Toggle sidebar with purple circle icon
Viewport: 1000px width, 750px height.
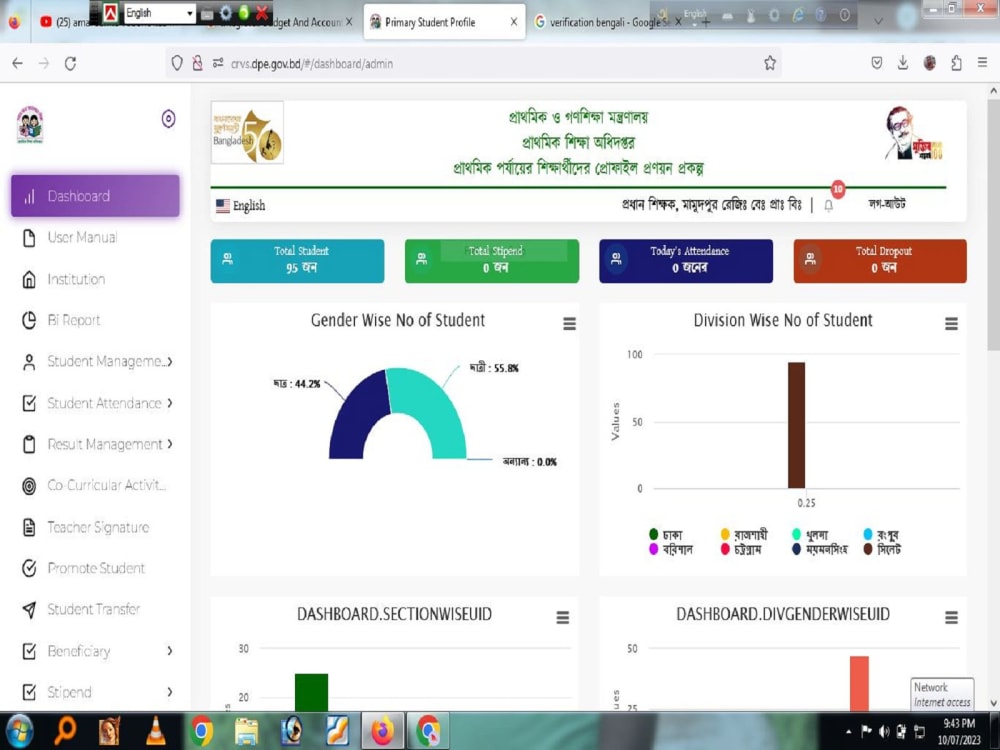click(x=168, y=119)
